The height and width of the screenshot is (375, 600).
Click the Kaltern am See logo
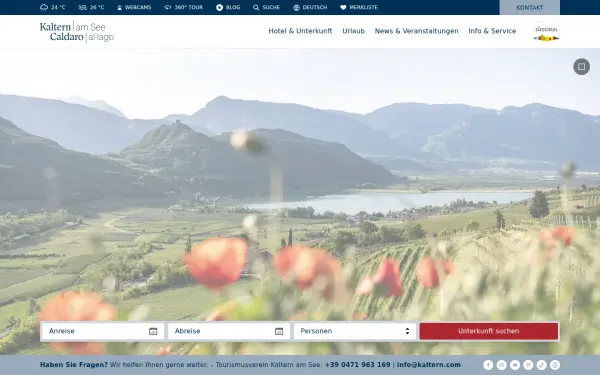click(x=77, y=31)
